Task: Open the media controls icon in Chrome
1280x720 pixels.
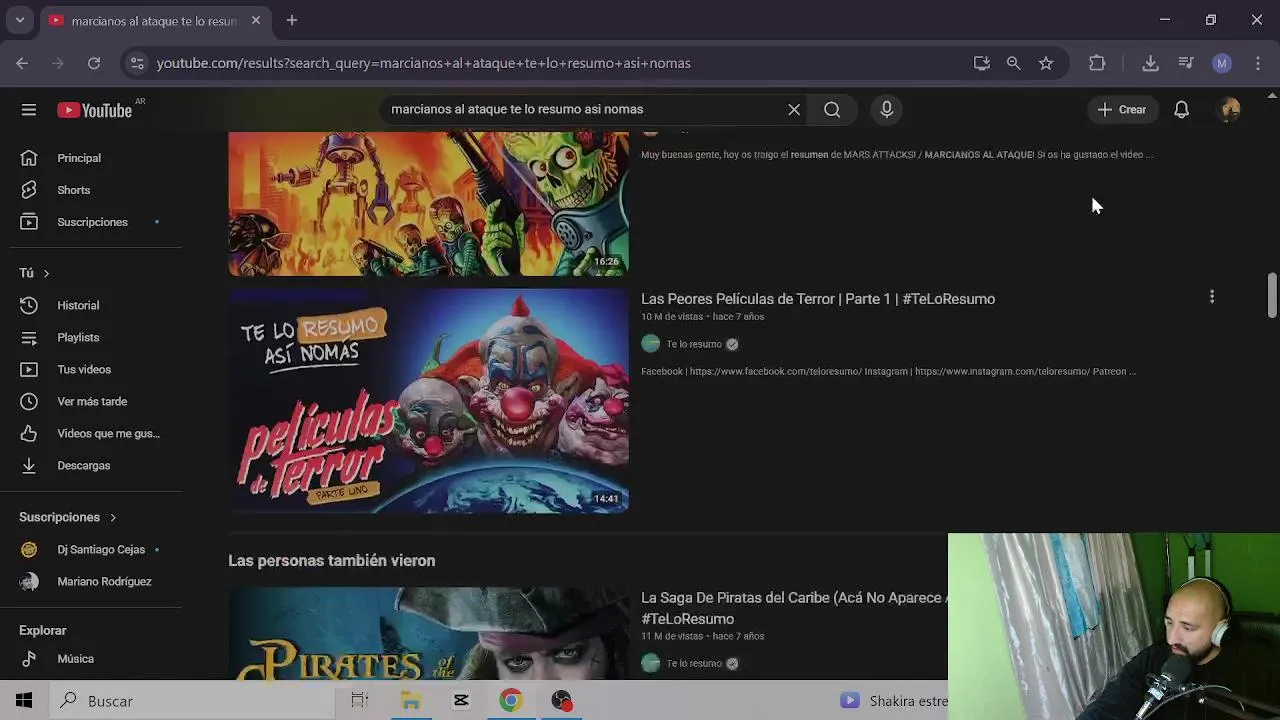Action: [1186, 63]
